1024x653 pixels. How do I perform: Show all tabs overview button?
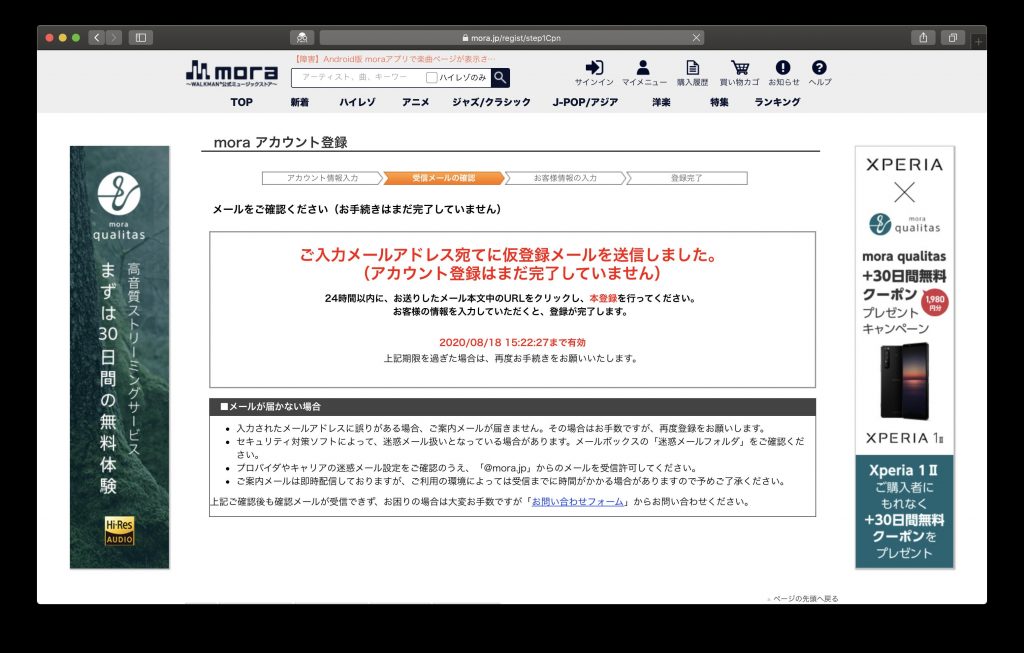[x=953, y=38]
